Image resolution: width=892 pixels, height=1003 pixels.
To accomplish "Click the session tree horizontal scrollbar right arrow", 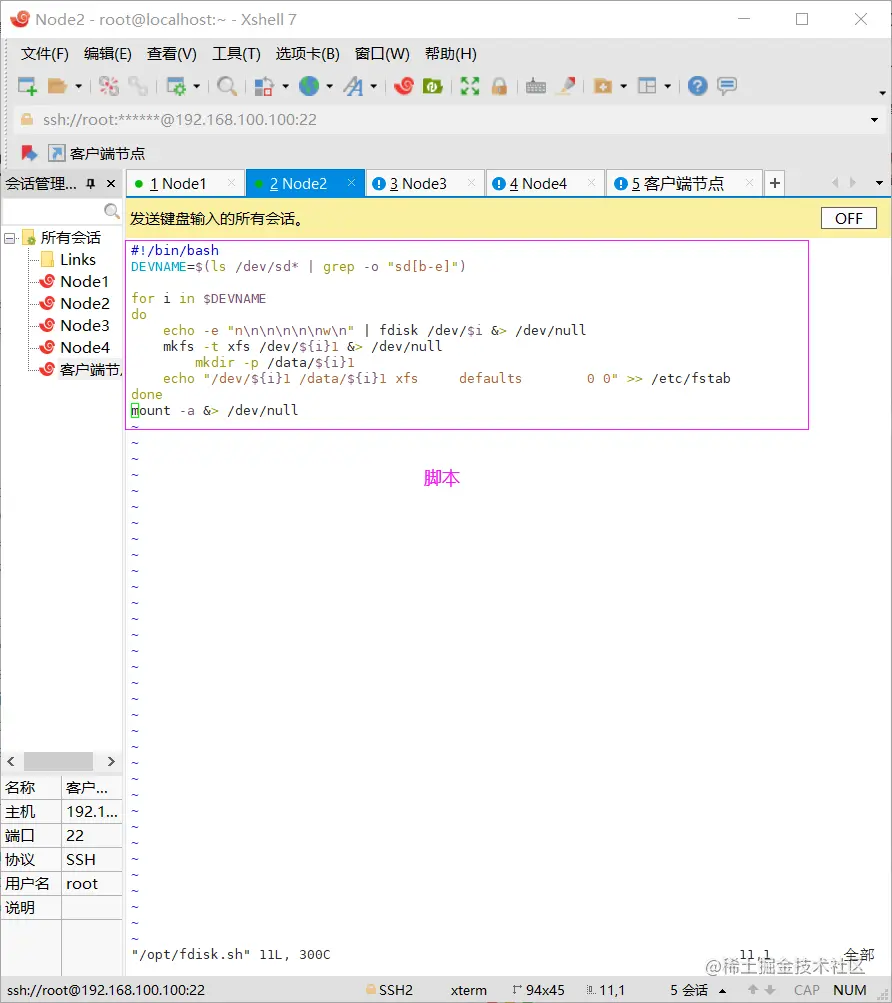I will tap(111, 761).
